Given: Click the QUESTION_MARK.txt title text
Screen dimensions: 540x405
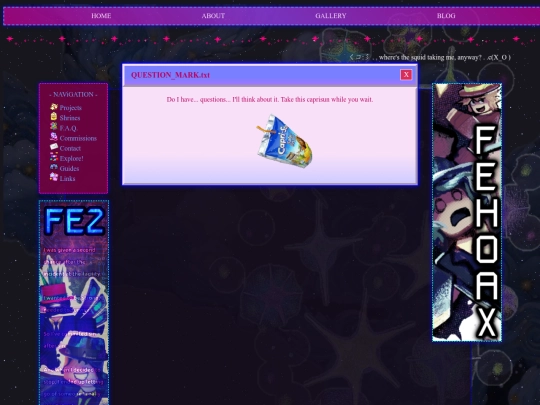Looking at the screenshot, I should [170, 75].
